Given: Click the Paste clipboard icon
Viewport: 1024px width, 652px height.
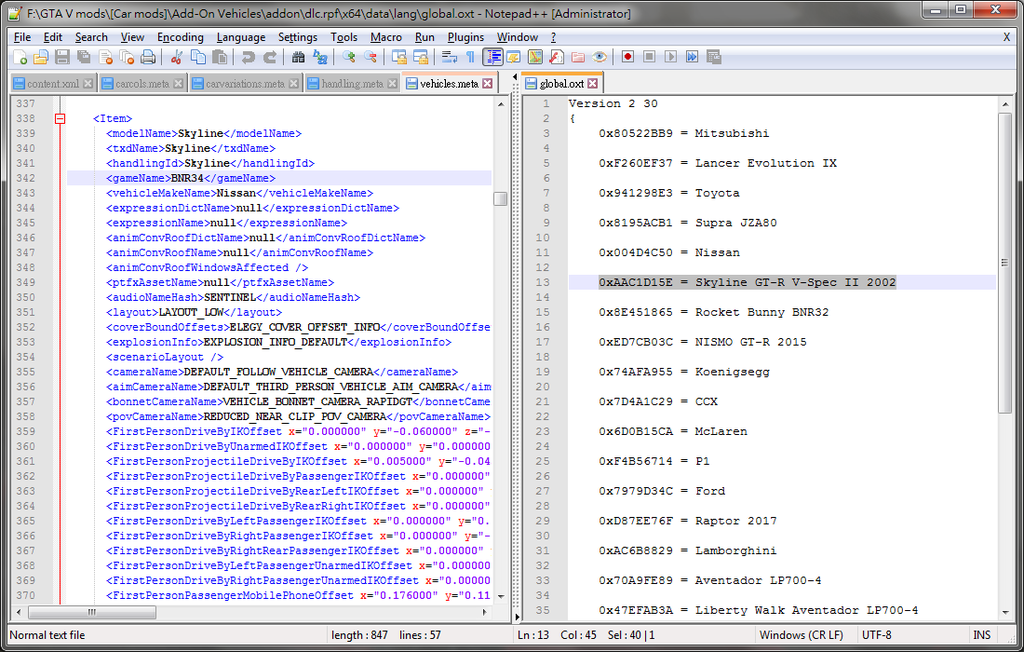Looking at the screenshot, I should [x=219, y=57].
